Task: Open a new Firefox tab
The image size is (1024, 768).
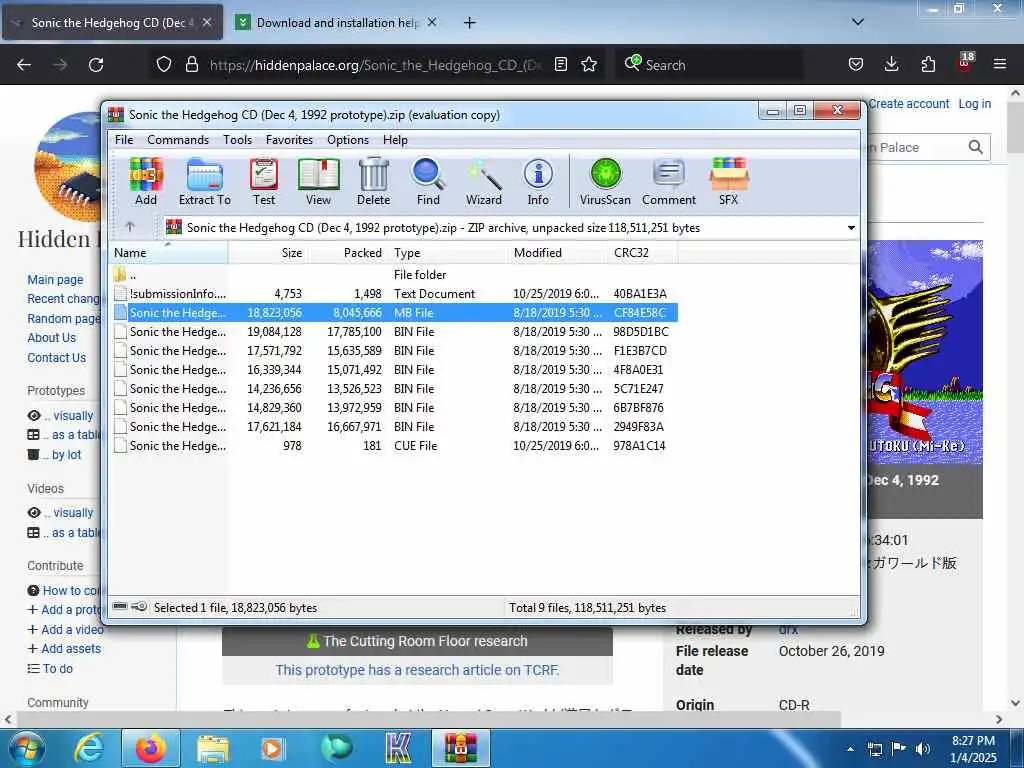Action: click(469, 23)
